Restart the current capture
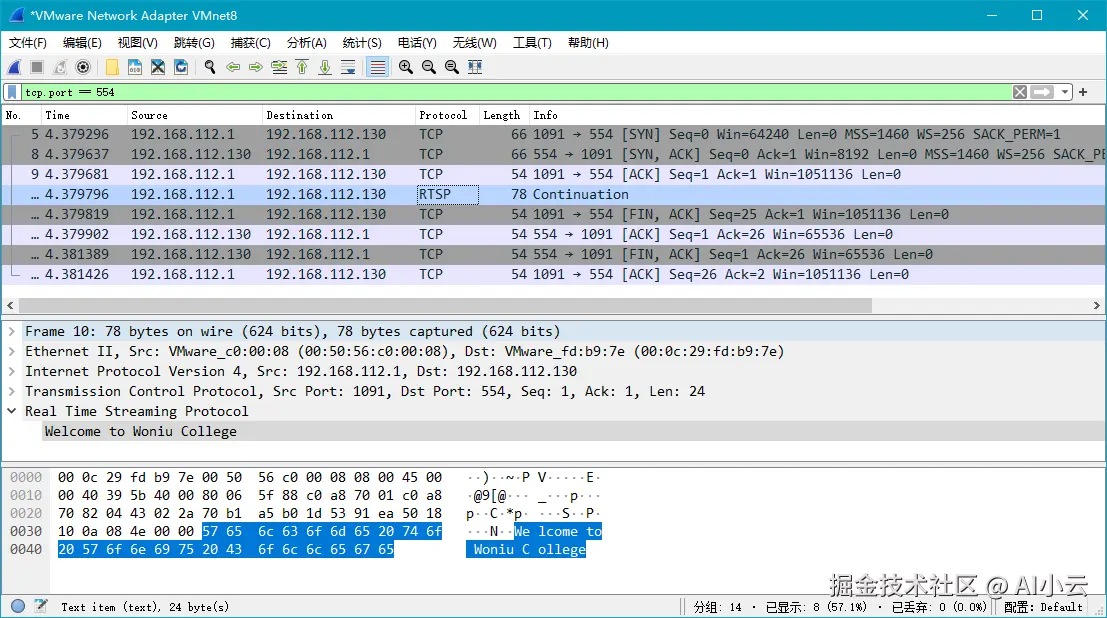1107x618 pixels. (60, 67)
